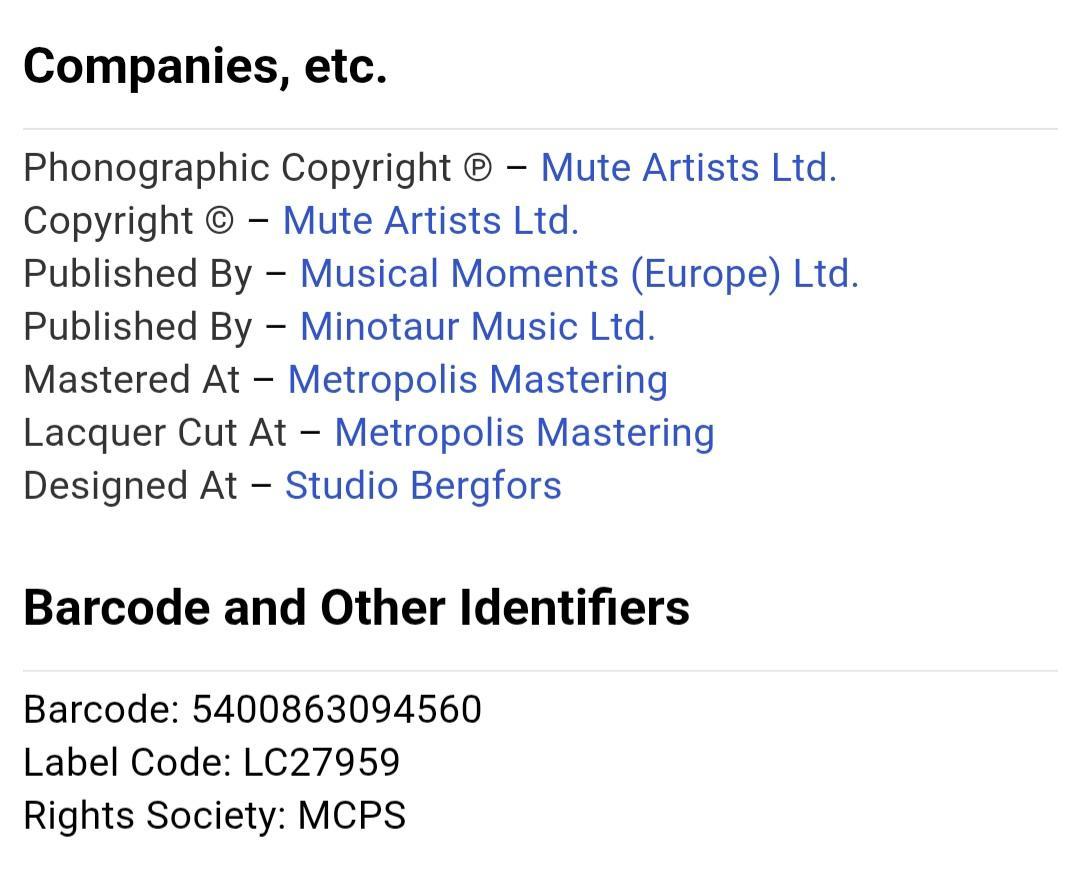
Task: Visit the Minotaur Music Ltd. publisher link
Action: point(477,327)
